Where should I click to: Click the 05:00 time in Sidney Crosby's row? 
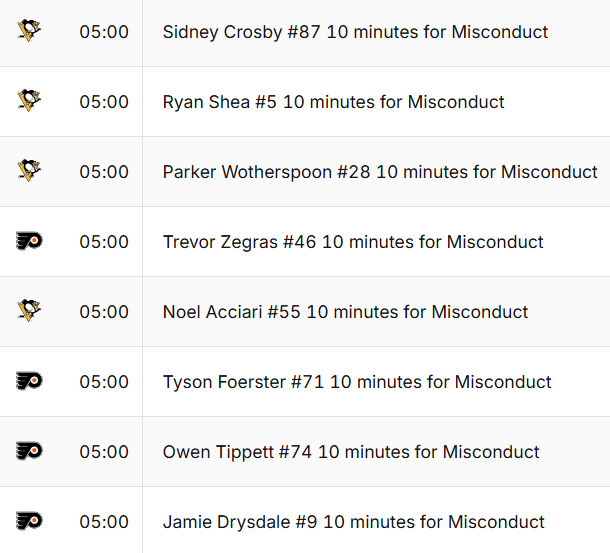(x=104, y=32)
